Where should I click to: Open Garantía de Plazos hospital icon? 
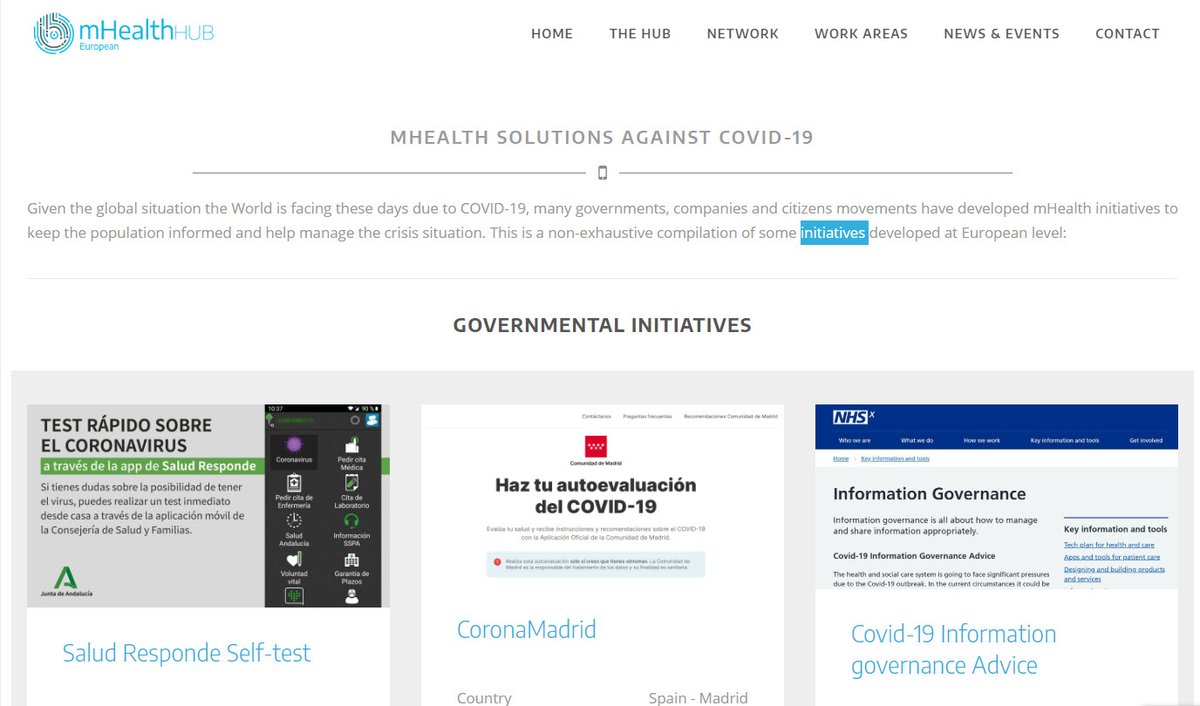[x=352, y=560]
